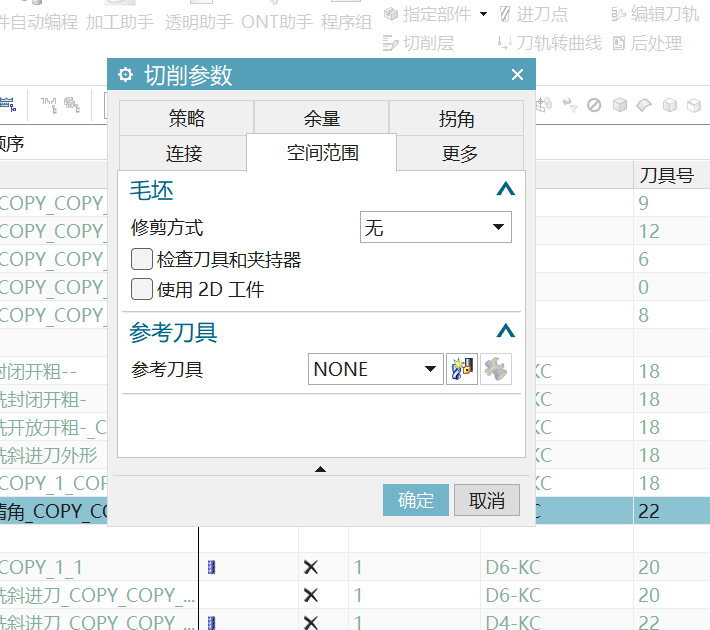Click 切削层 cut levels tool

pos(418,43)
